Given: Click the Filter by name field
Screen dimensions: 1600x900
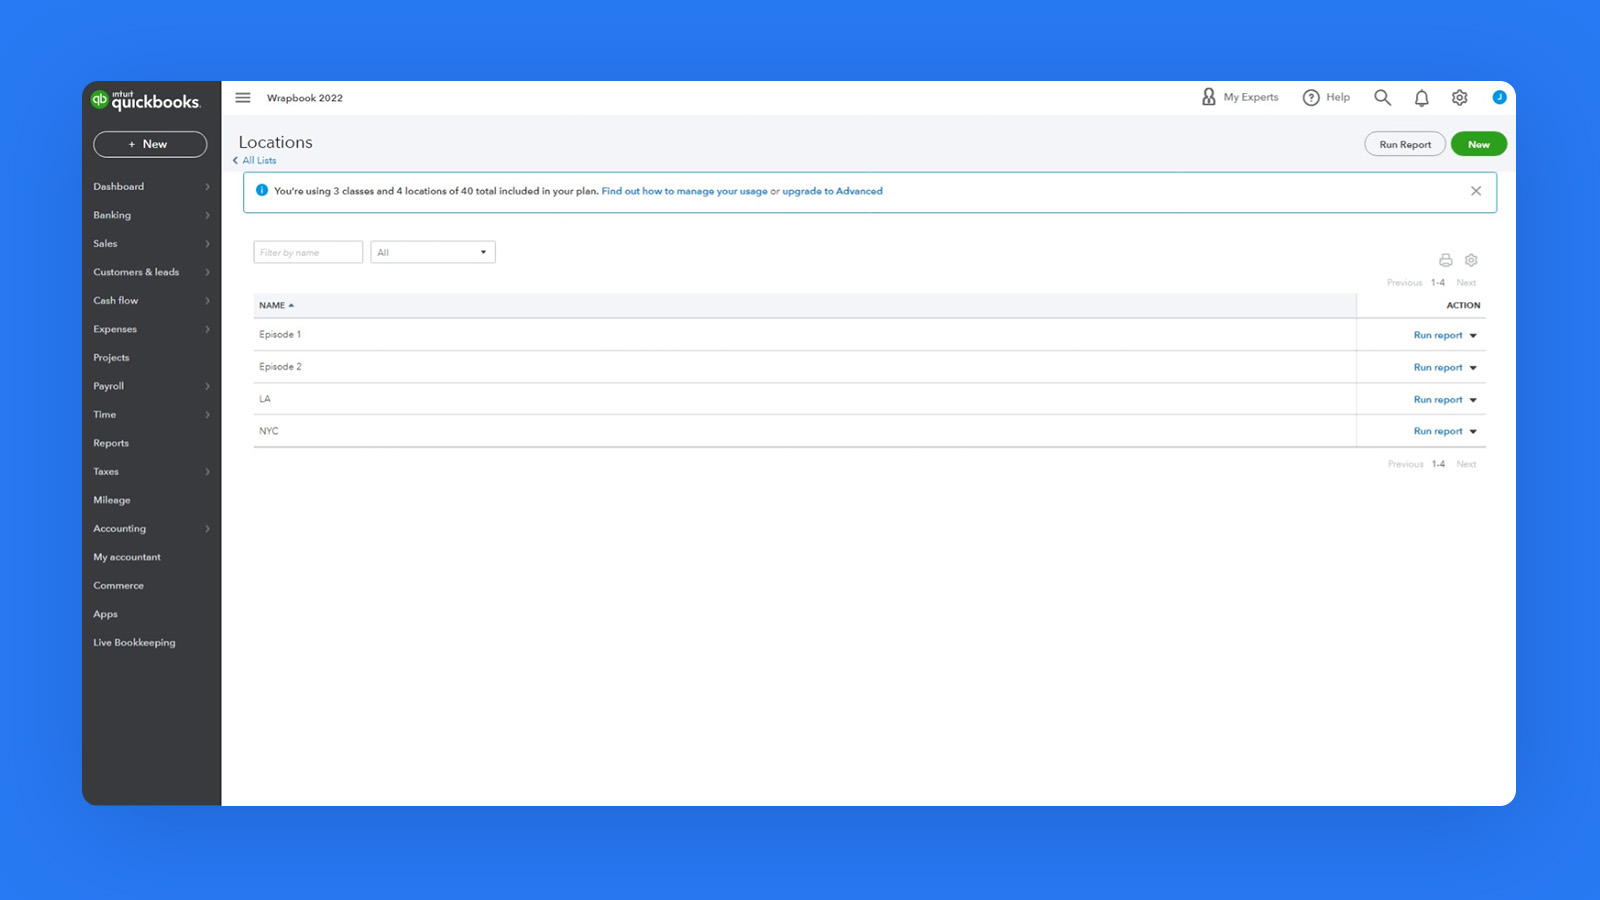Looking at the screenshot, I should coord(307,252).
